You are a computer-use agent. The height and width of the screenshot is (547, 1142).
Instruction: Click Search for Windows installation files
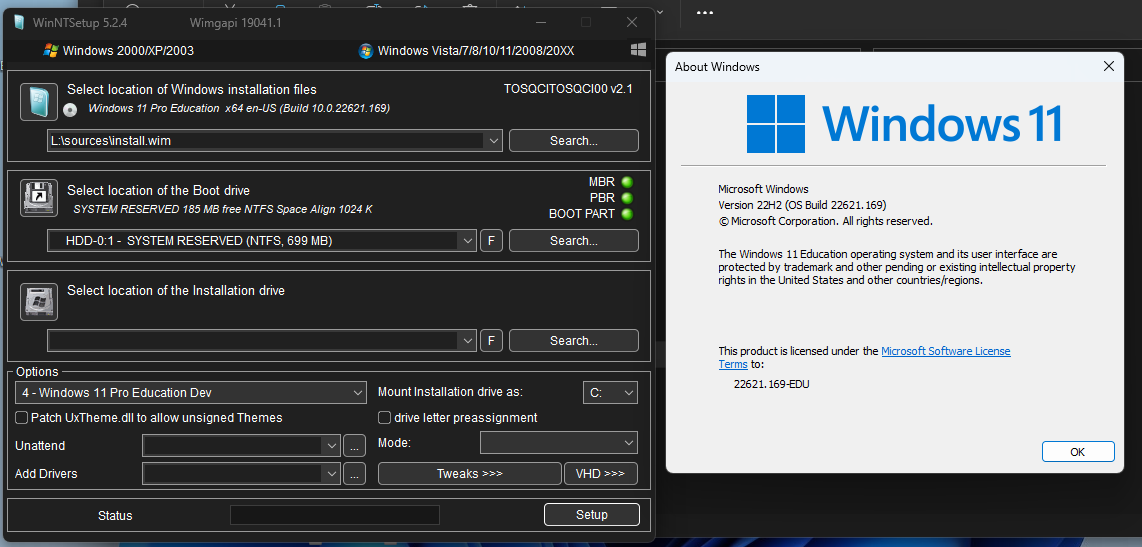[574, 141]
